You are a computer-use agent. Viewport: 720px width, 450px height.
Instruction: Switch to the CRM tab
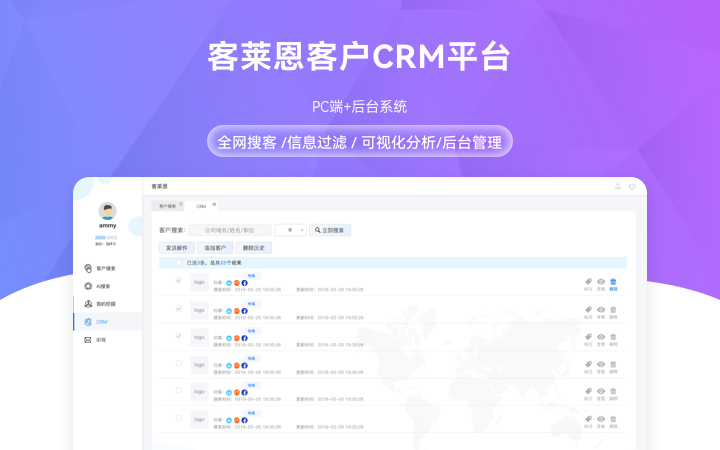(201, 206)
